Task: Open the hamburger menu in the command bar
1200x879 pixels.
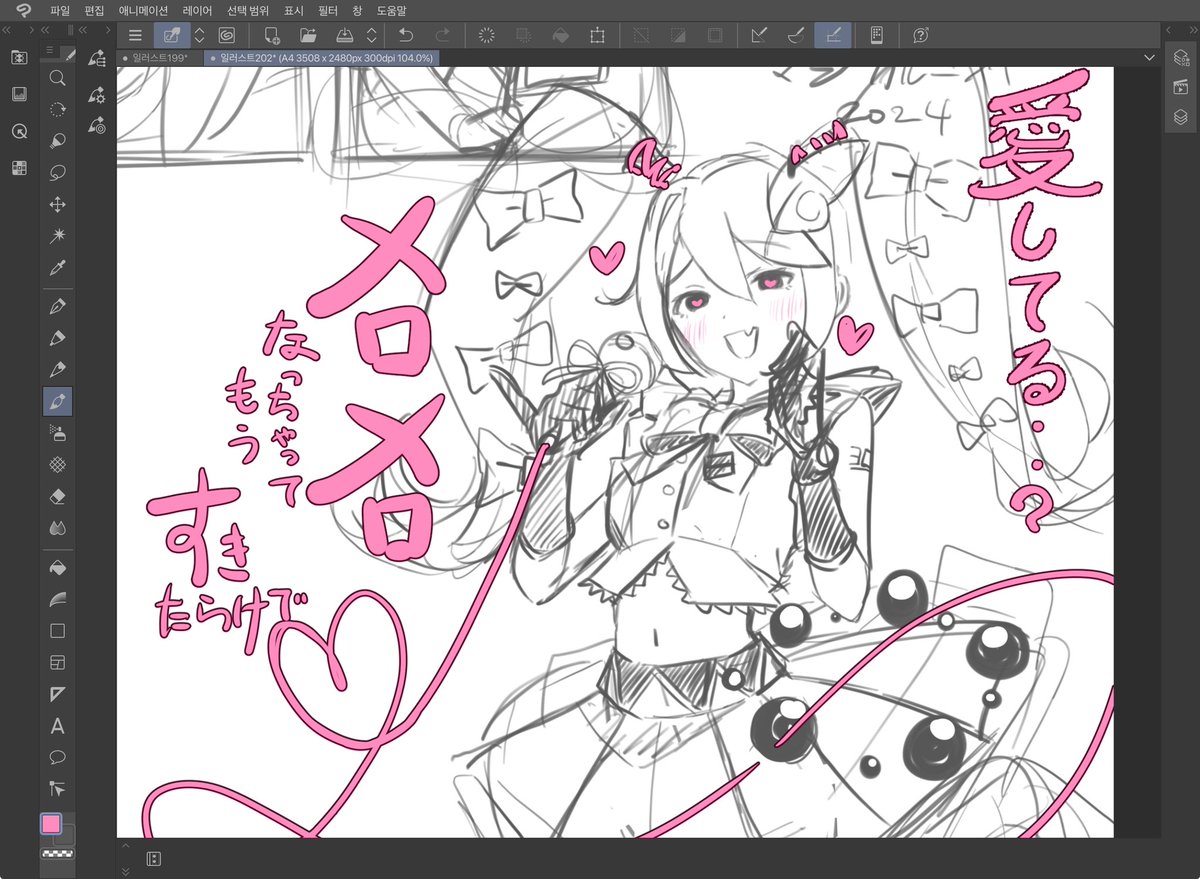Action: click(136, 35)
